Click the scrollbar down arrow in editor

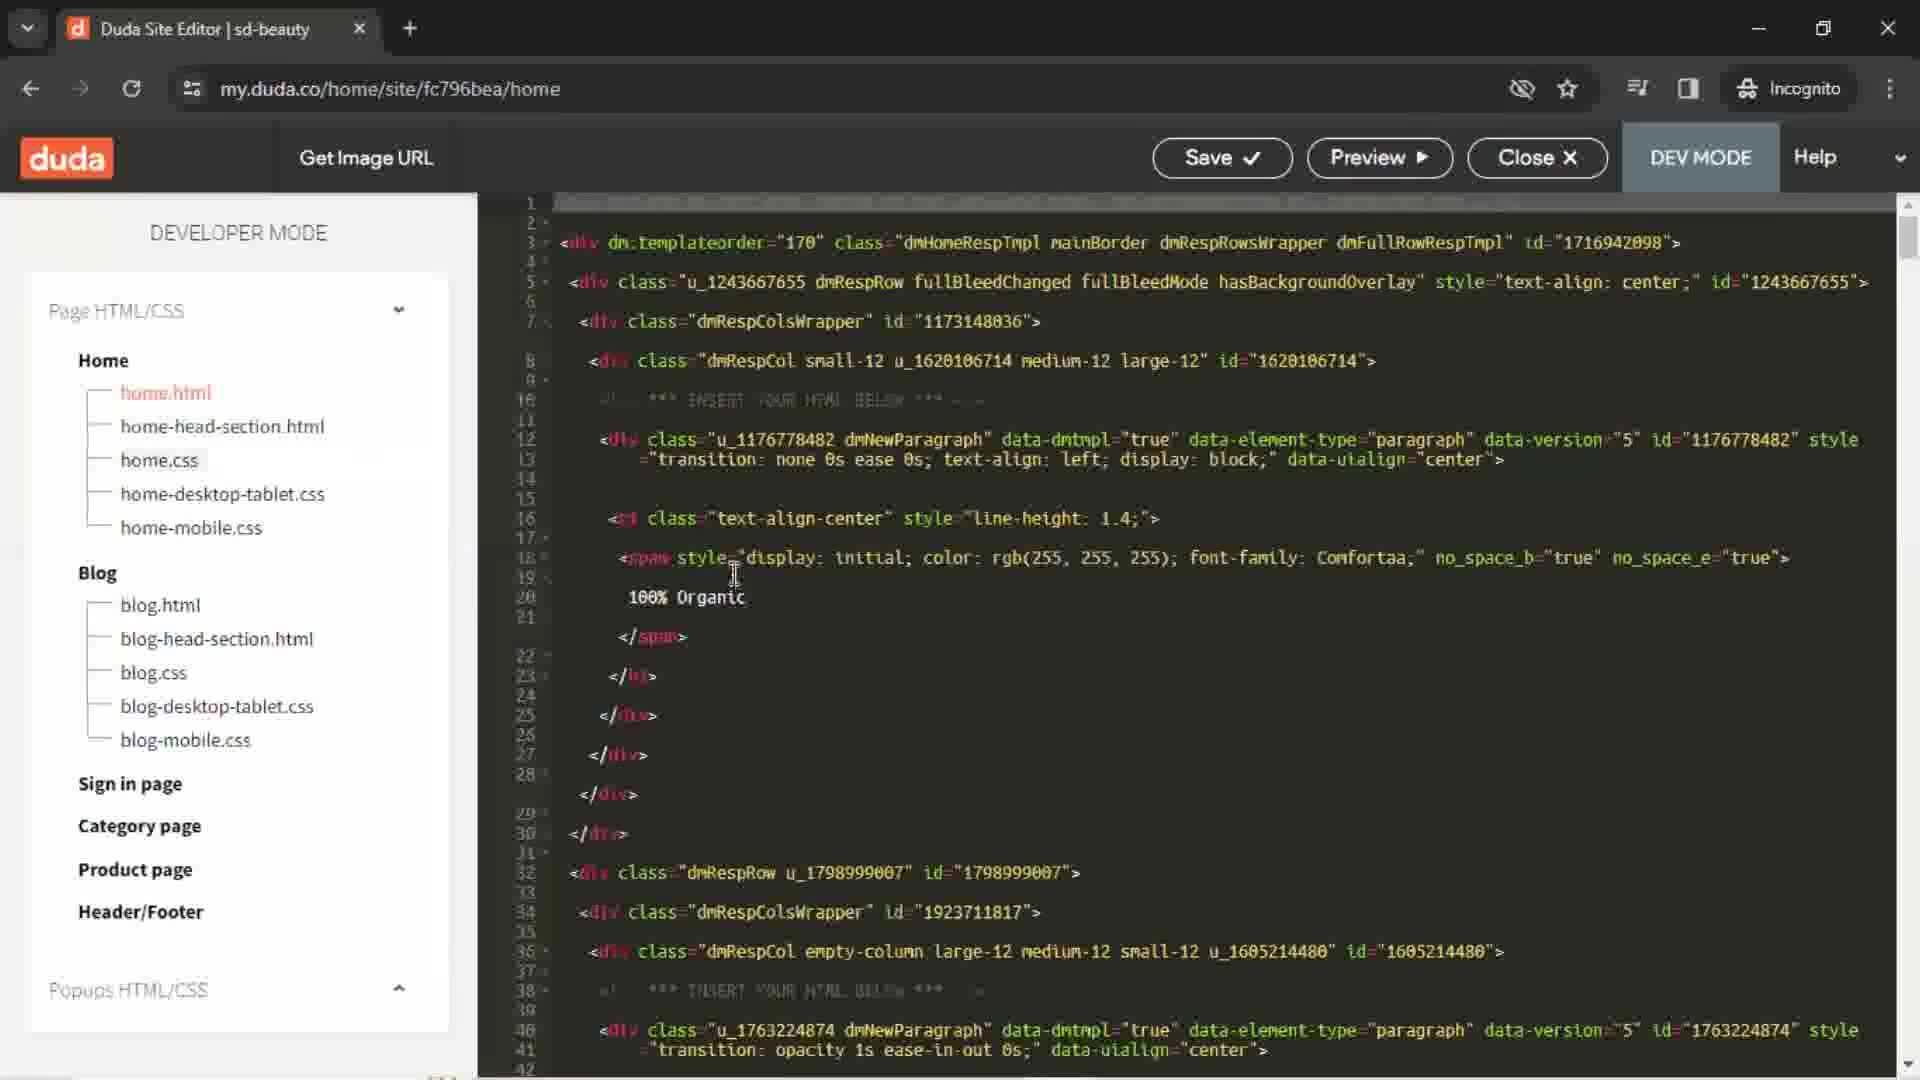click(1908, 1065)
